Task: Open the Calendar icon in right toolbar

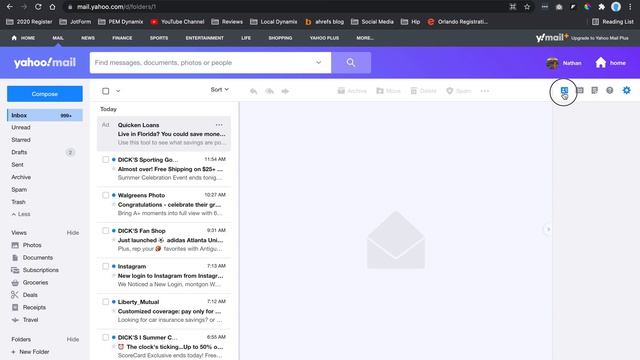Action: [x=580, y=90]
